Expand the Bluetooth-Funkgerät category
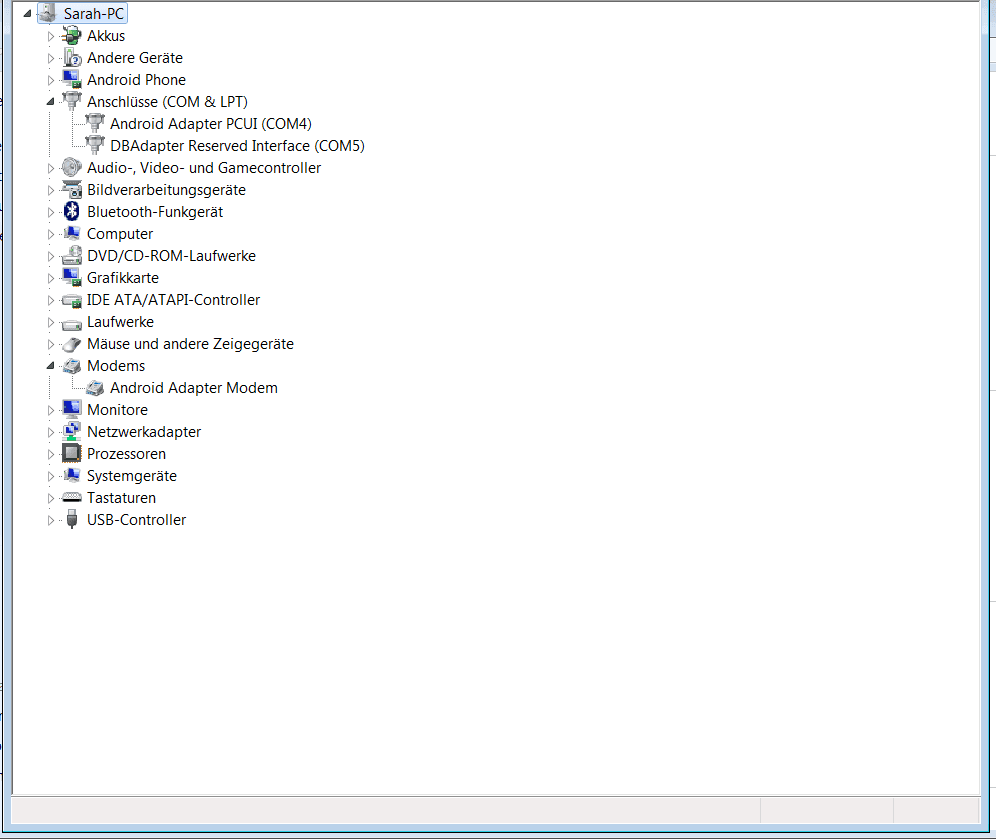This screenshot has width=996, height=839. (51, 212)
